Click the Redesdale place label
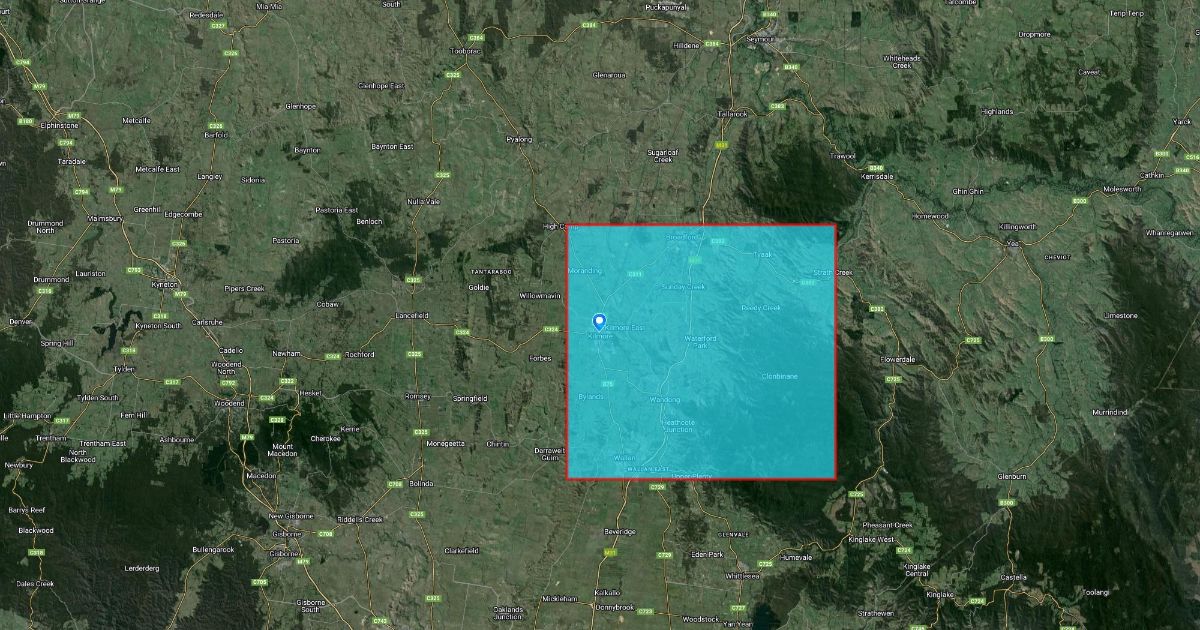The width and height of the screenshot is (1200, 630). (206, 15)
